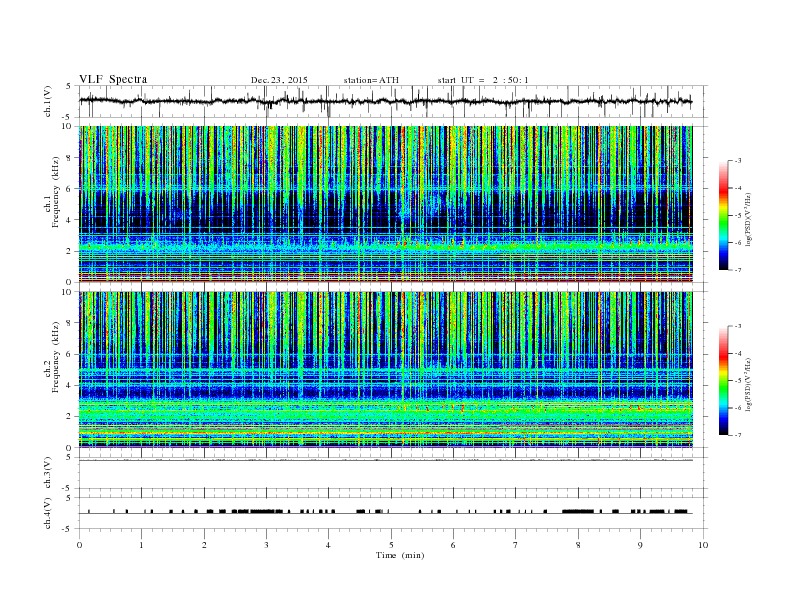The width and height of the screenshot is (792, 612).
Task: Click the 'ch.1 Frequency (kHz)' axis label
Action: tap(52, 194)
